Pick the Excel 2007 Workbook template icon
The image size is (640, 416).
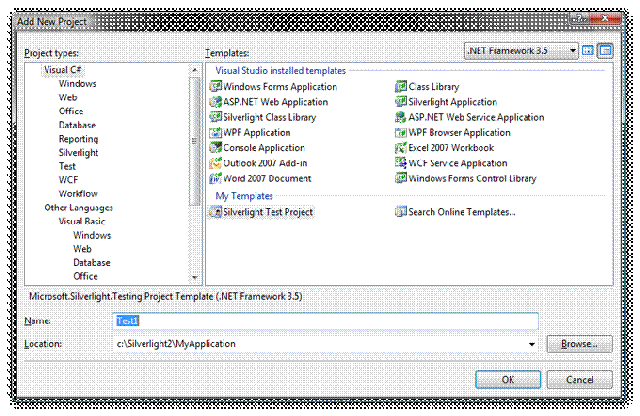pos(401,148)
